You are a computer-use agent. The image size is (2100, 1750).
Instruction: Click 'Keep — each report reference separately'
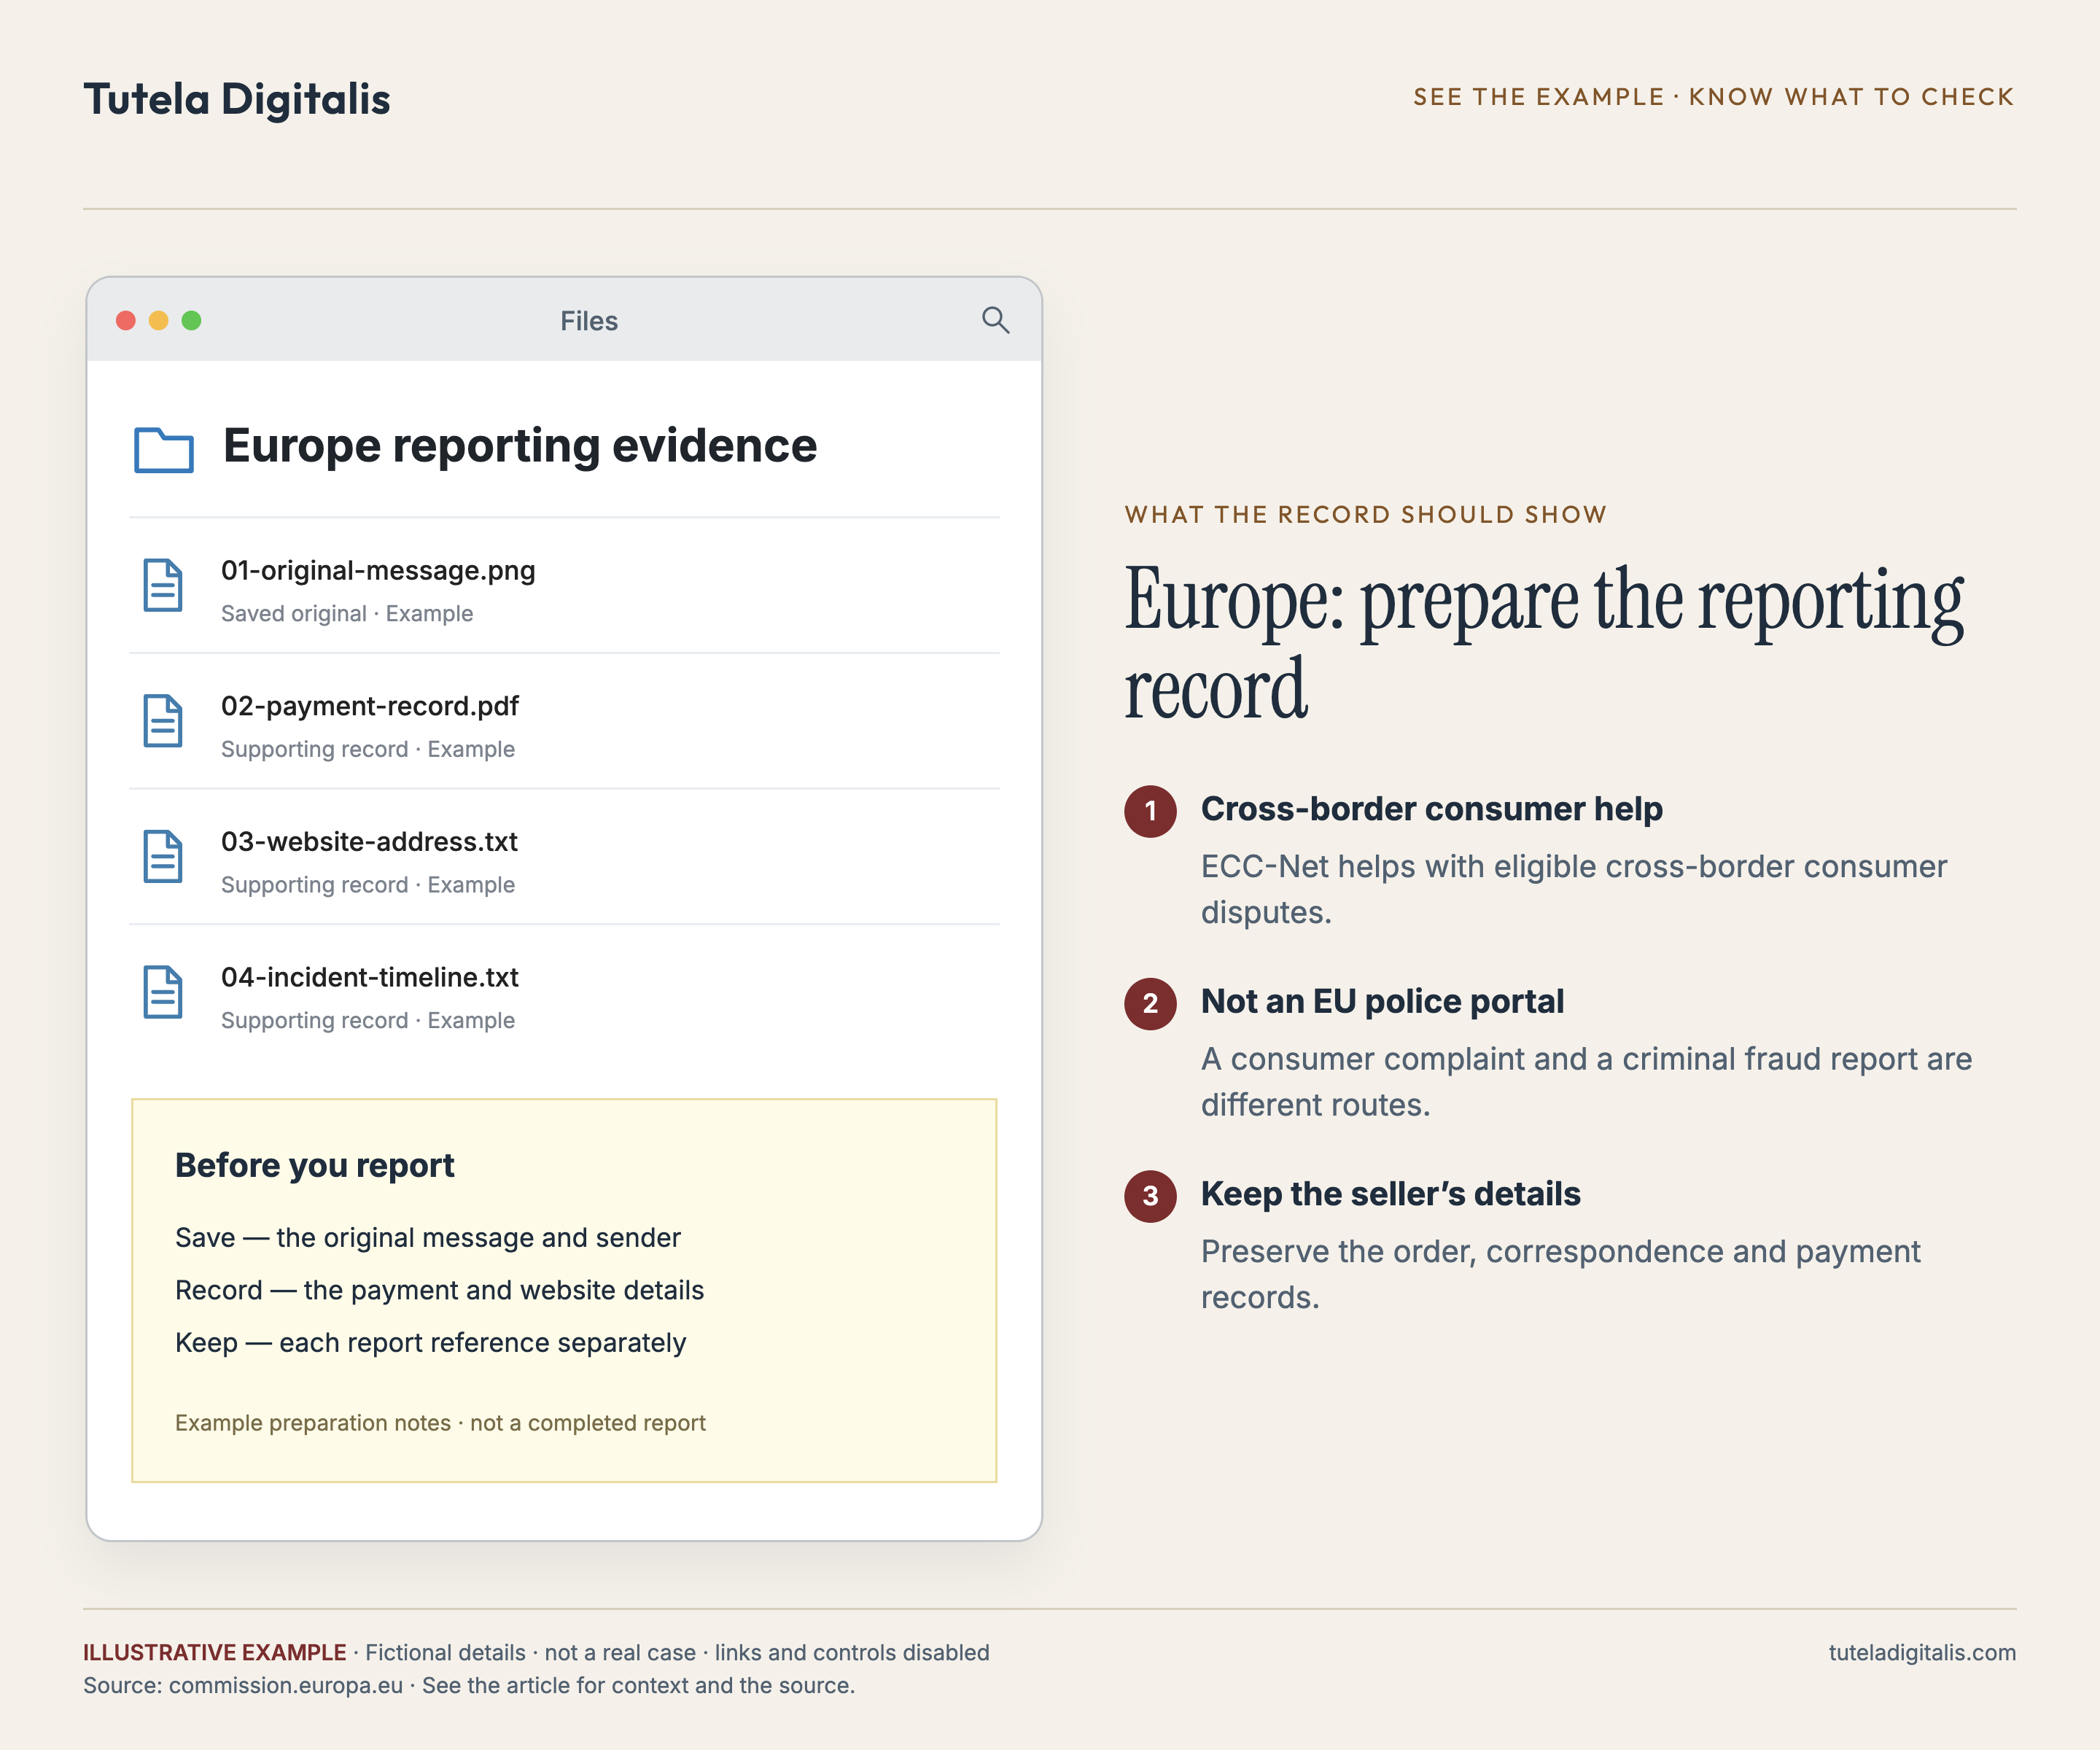(x=431, y=1343)
